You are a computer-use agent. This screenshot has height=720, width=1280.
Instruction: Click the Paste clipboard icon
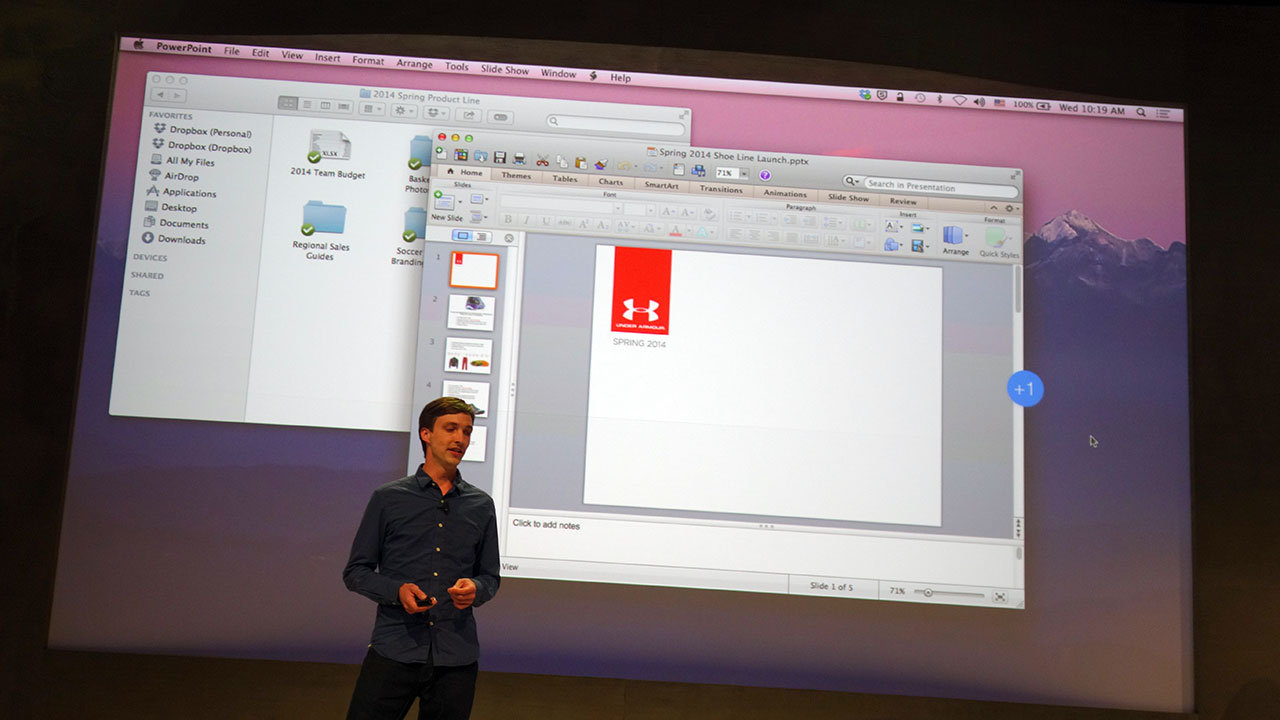pos(580,162)
